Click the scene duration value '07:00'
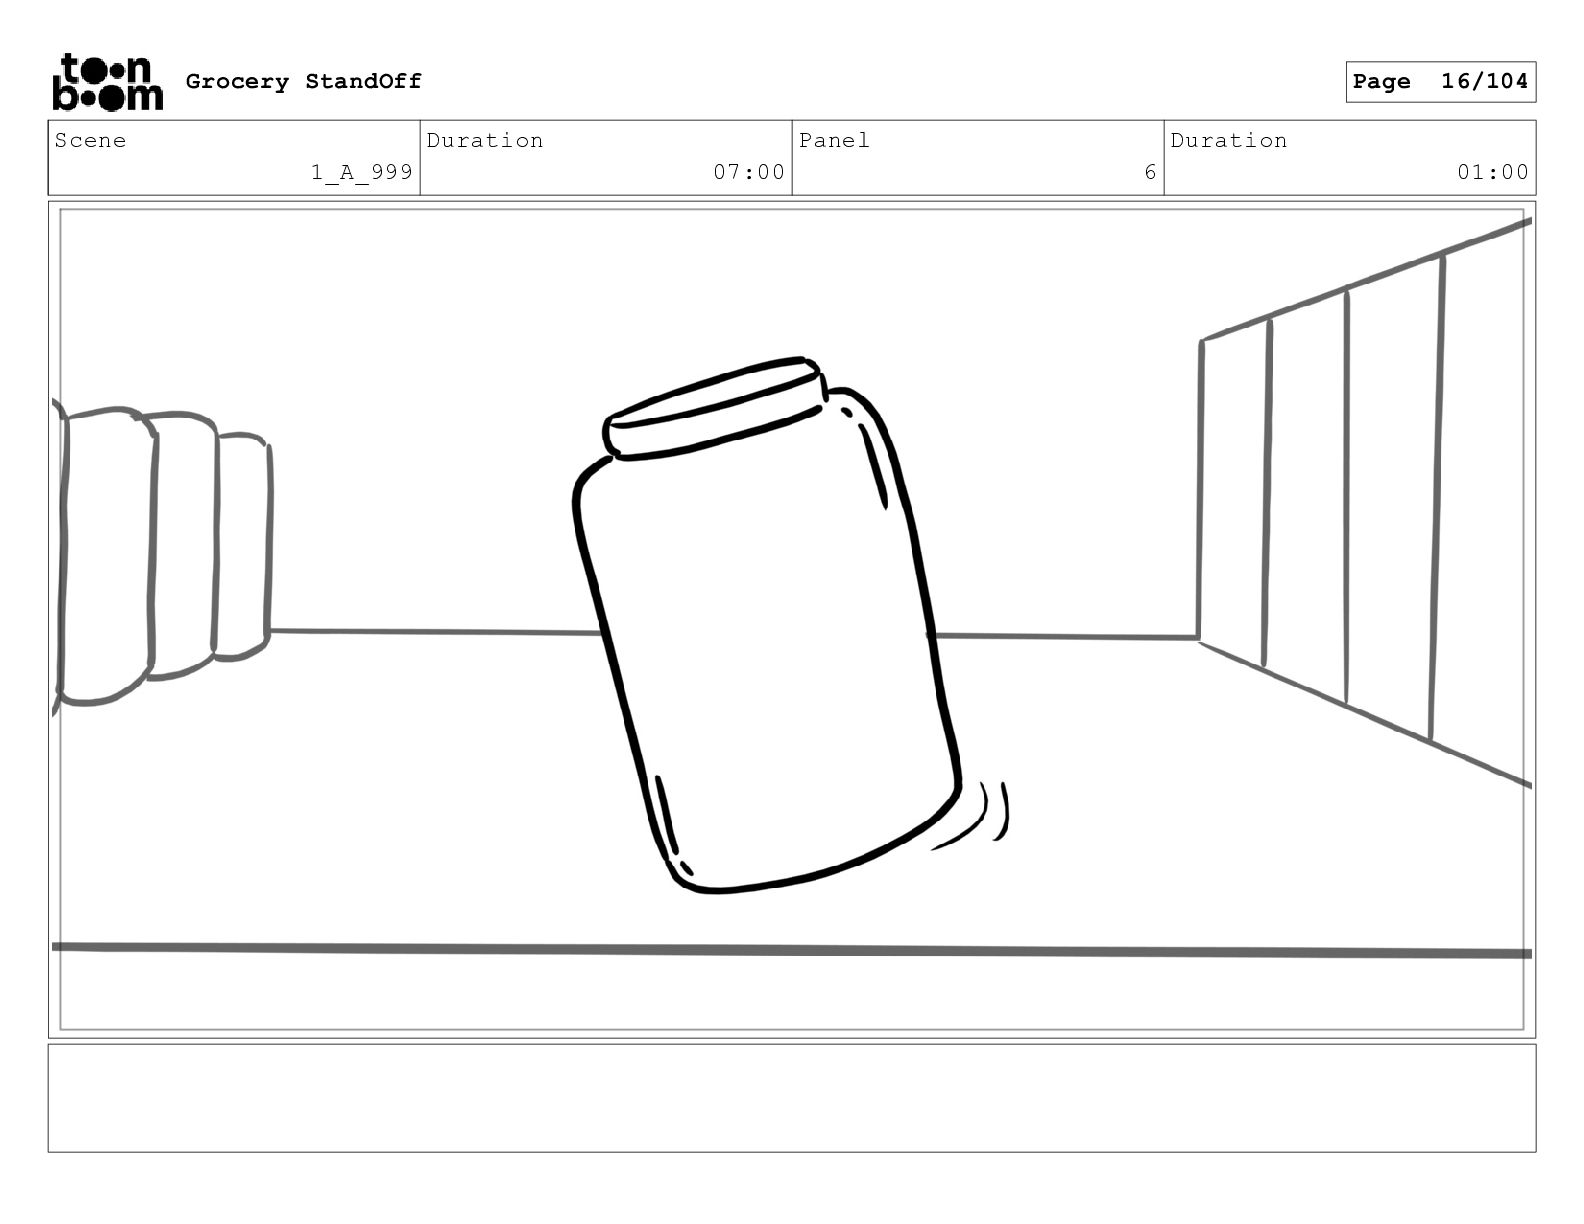The width and height of the screenshot is (1584, 1224). (x=749, y=172)
